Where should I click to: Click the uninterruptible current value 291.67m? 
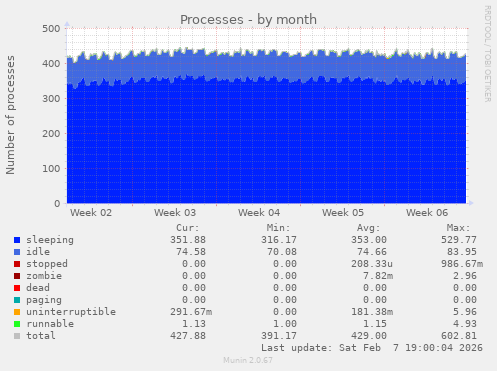click(191, 312)
